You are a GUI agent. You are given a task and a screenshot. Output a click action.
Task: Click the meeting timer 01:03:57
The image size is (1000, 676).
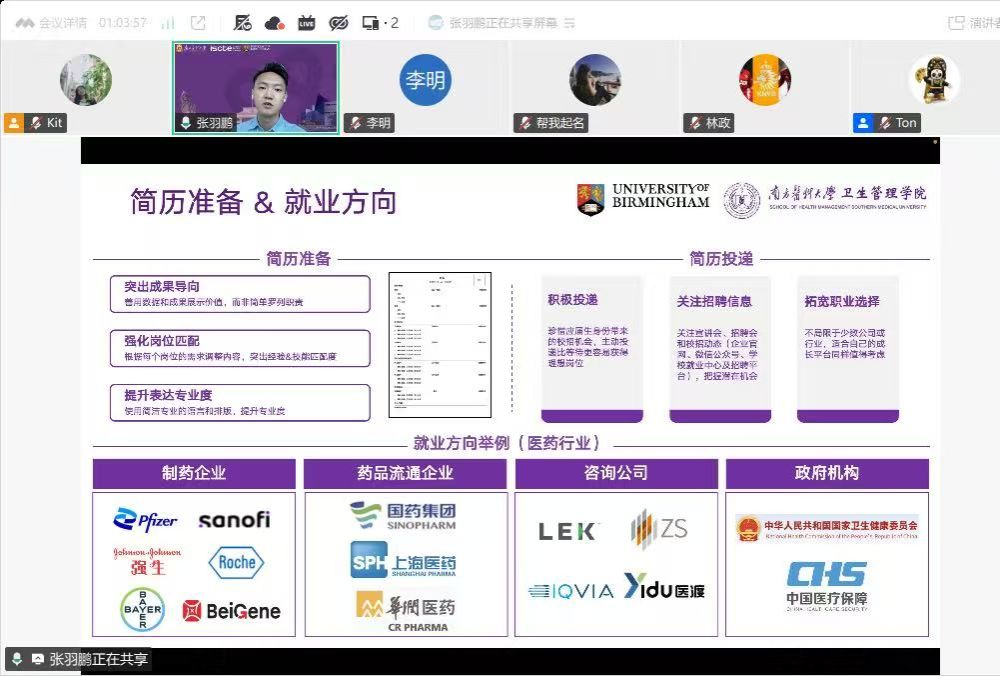(122, 23)
